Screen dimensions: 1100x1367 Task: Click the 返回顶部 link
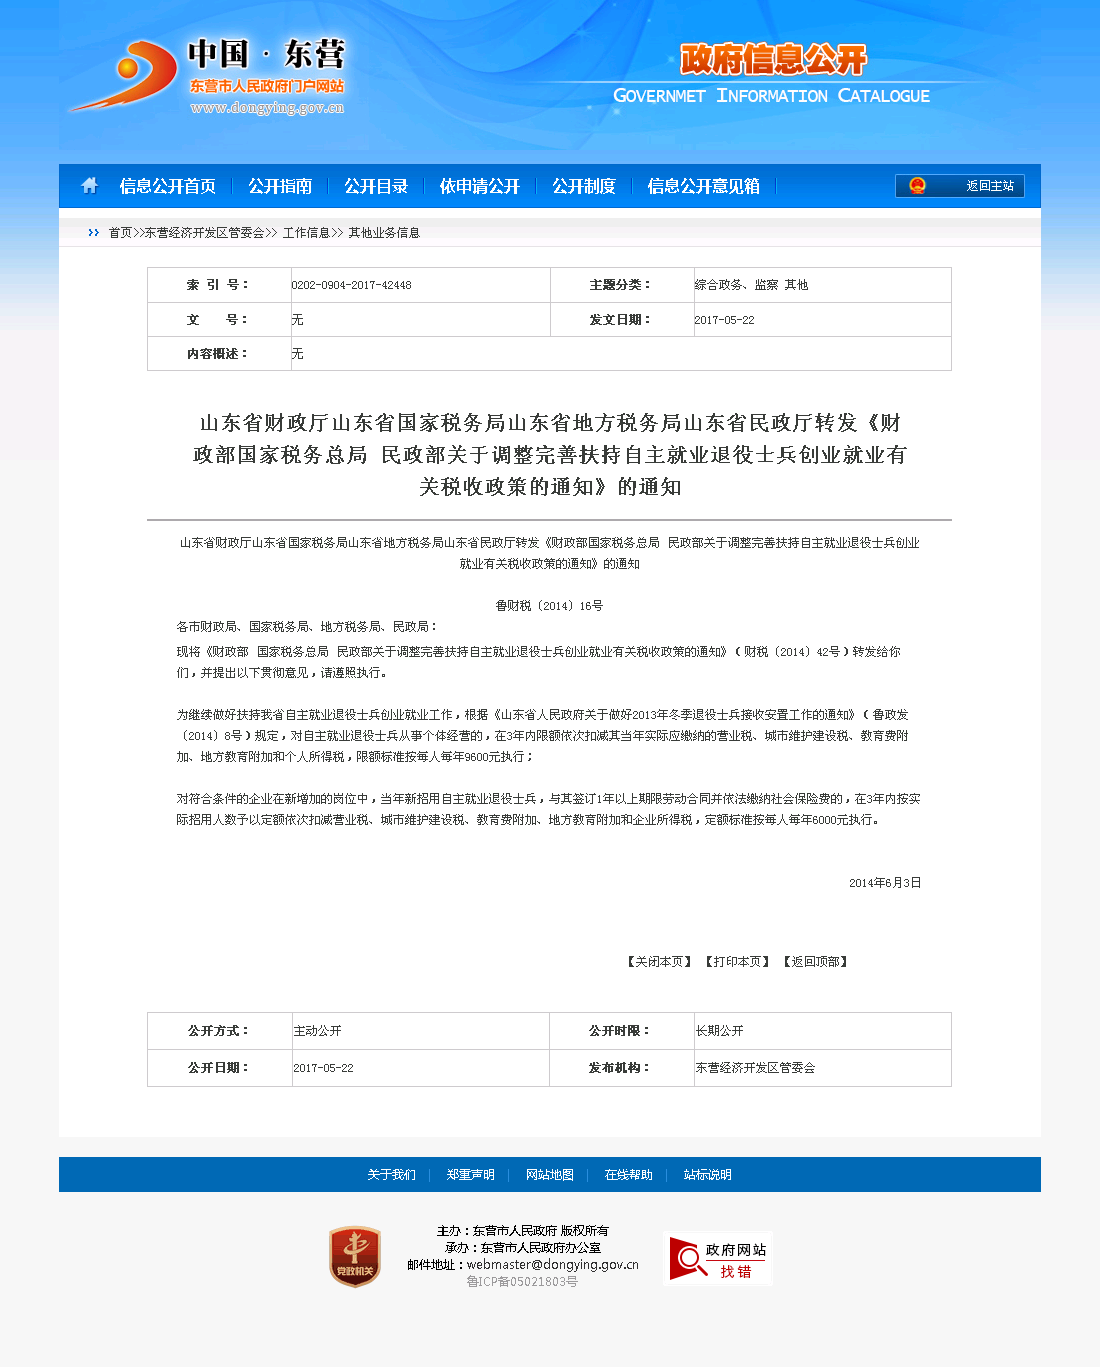tap(816, 962)
